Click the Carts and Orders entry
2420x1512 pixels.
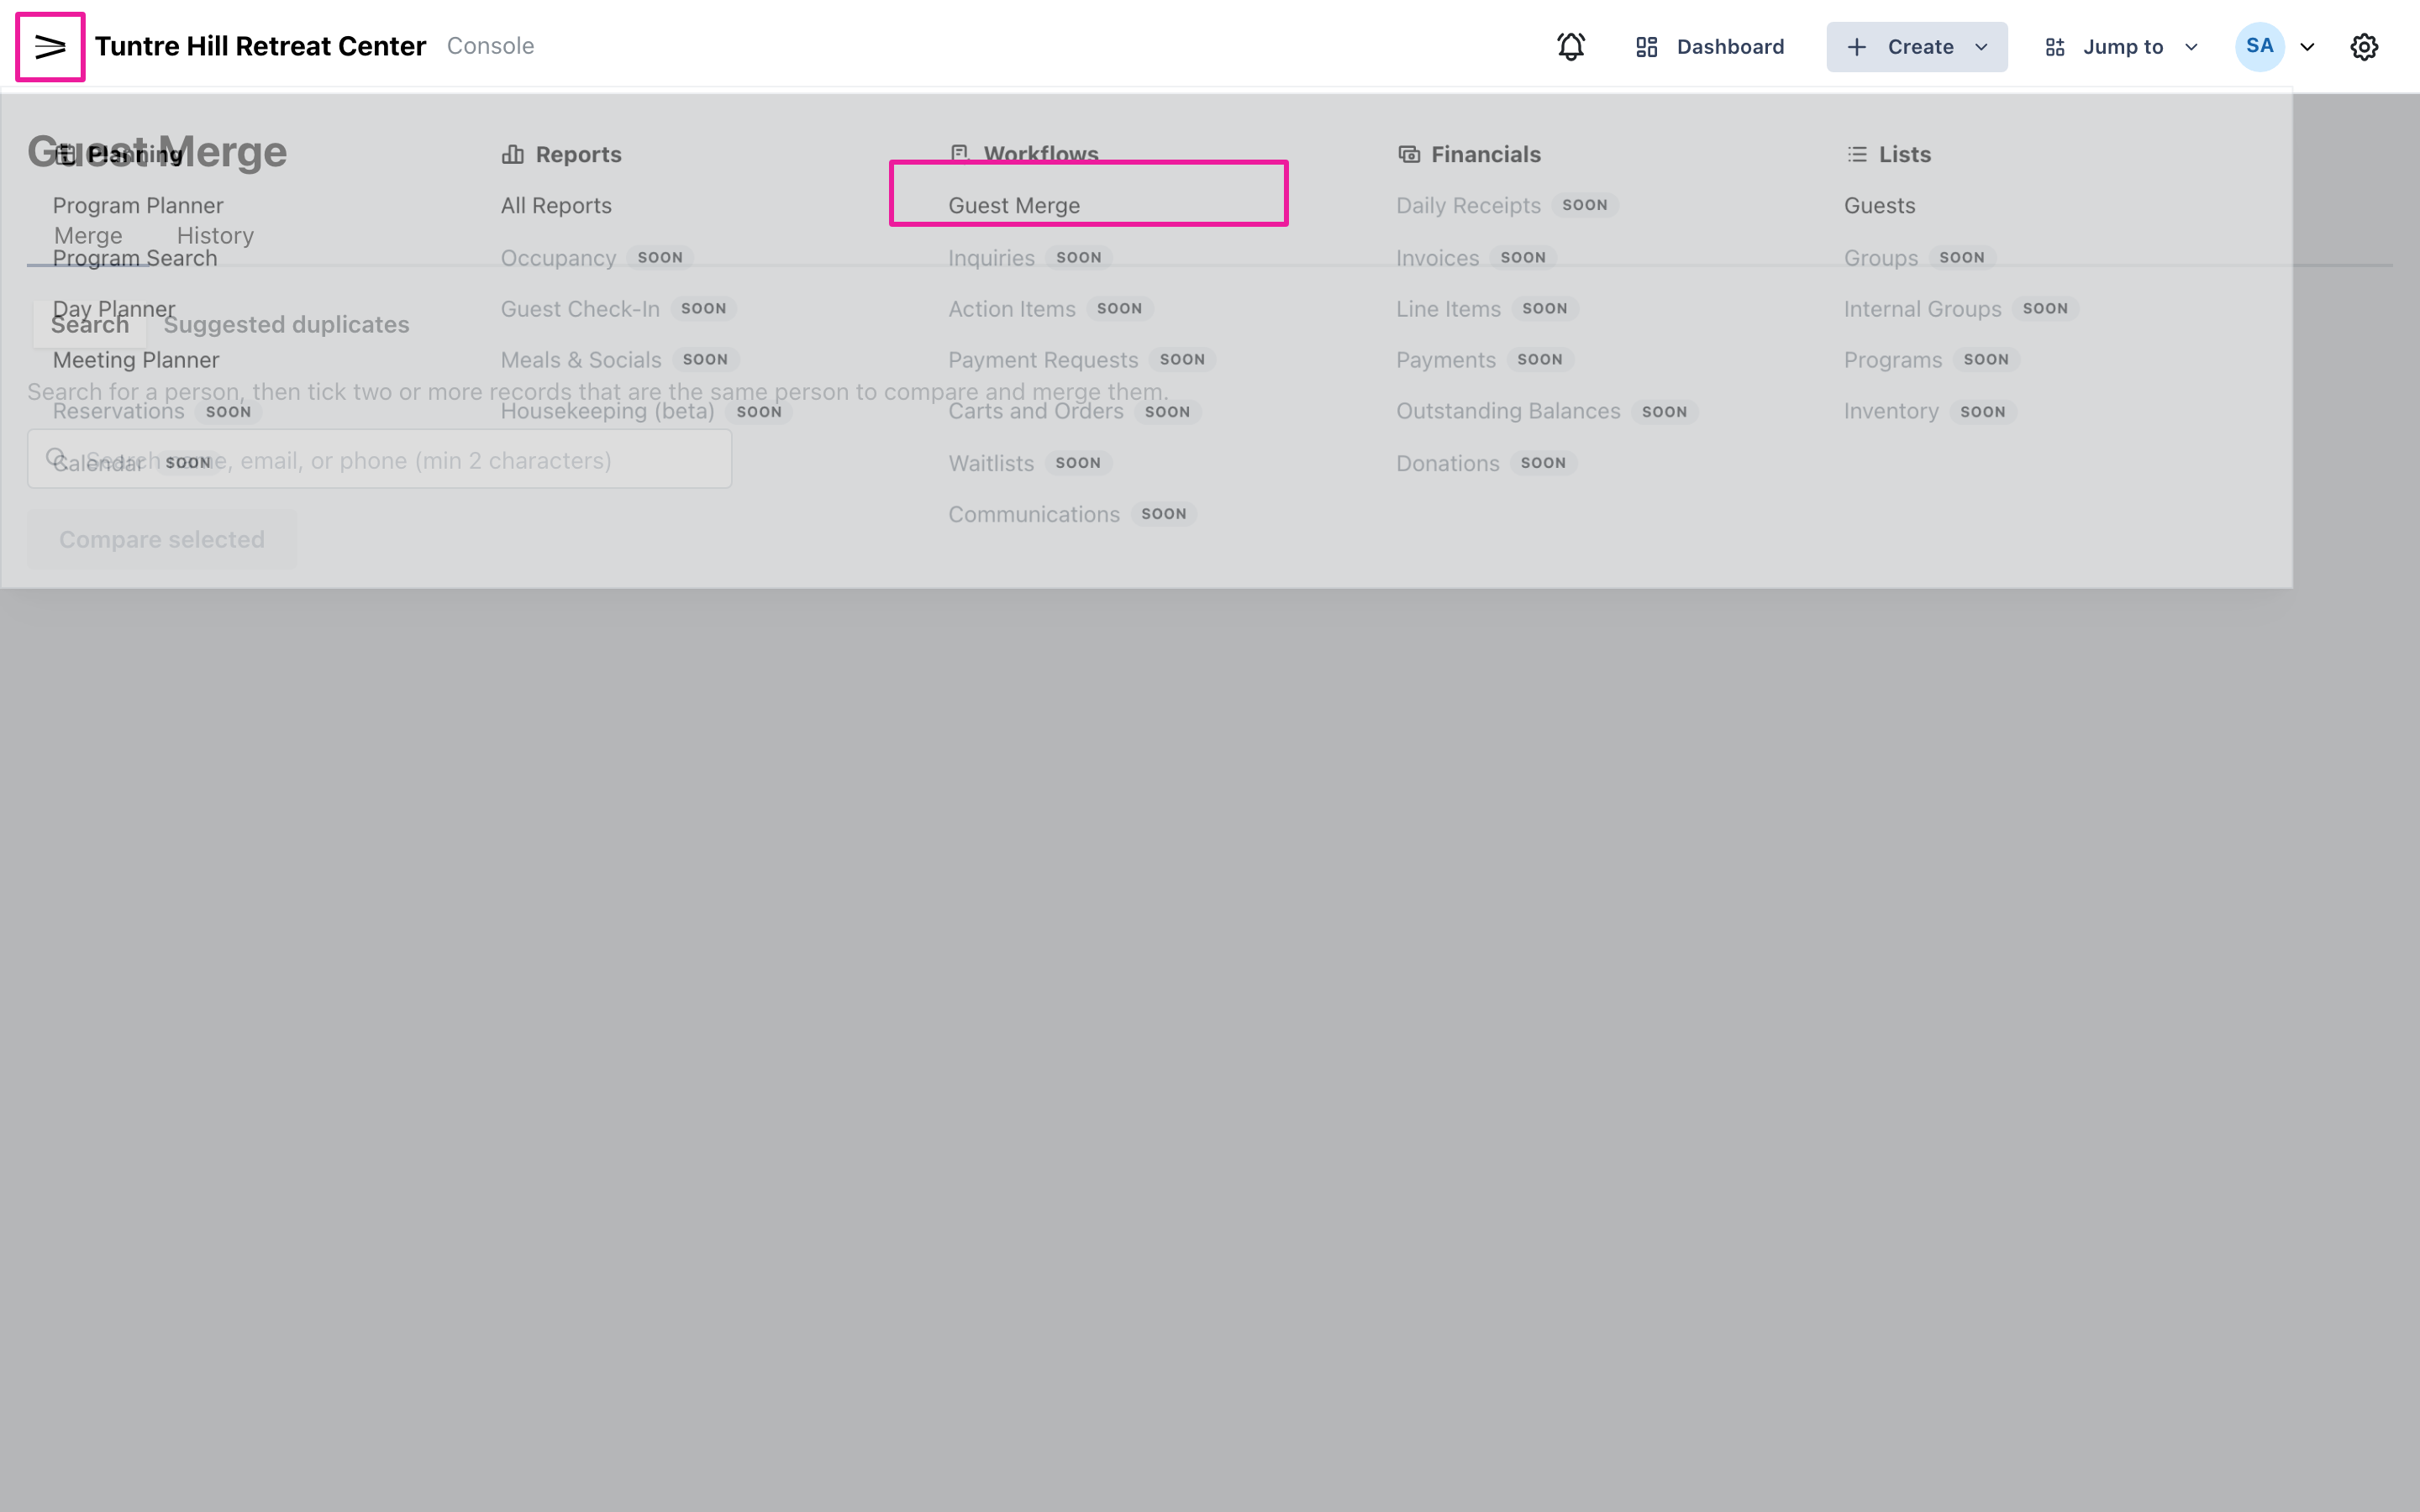point(1036,411)
